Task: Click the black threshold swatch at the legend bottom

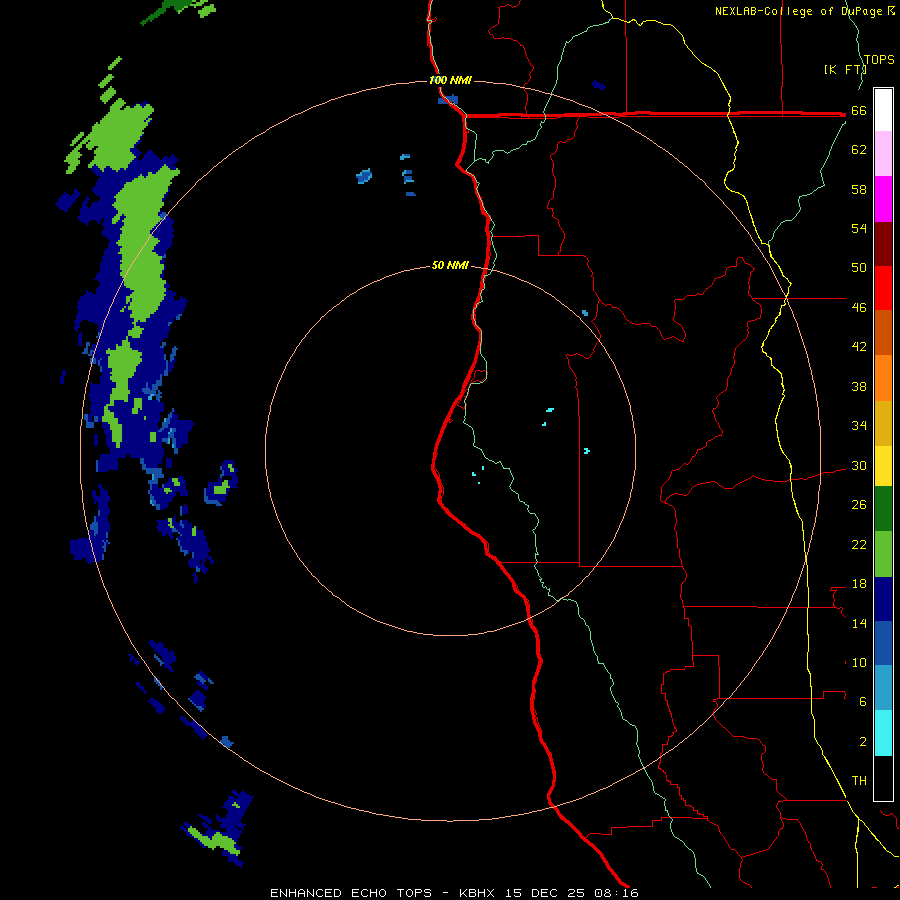Action: pos(883,778)
